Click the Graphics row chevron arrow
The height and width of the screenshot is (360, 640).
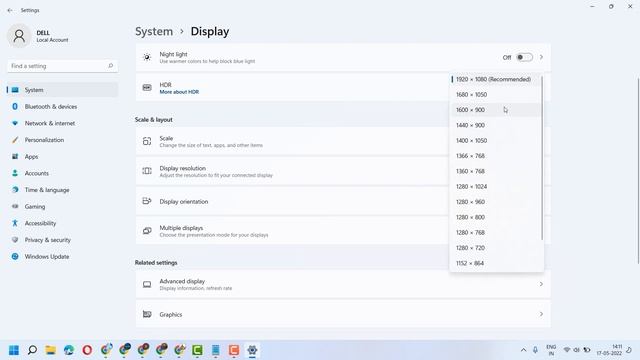[x=541, y=314]
